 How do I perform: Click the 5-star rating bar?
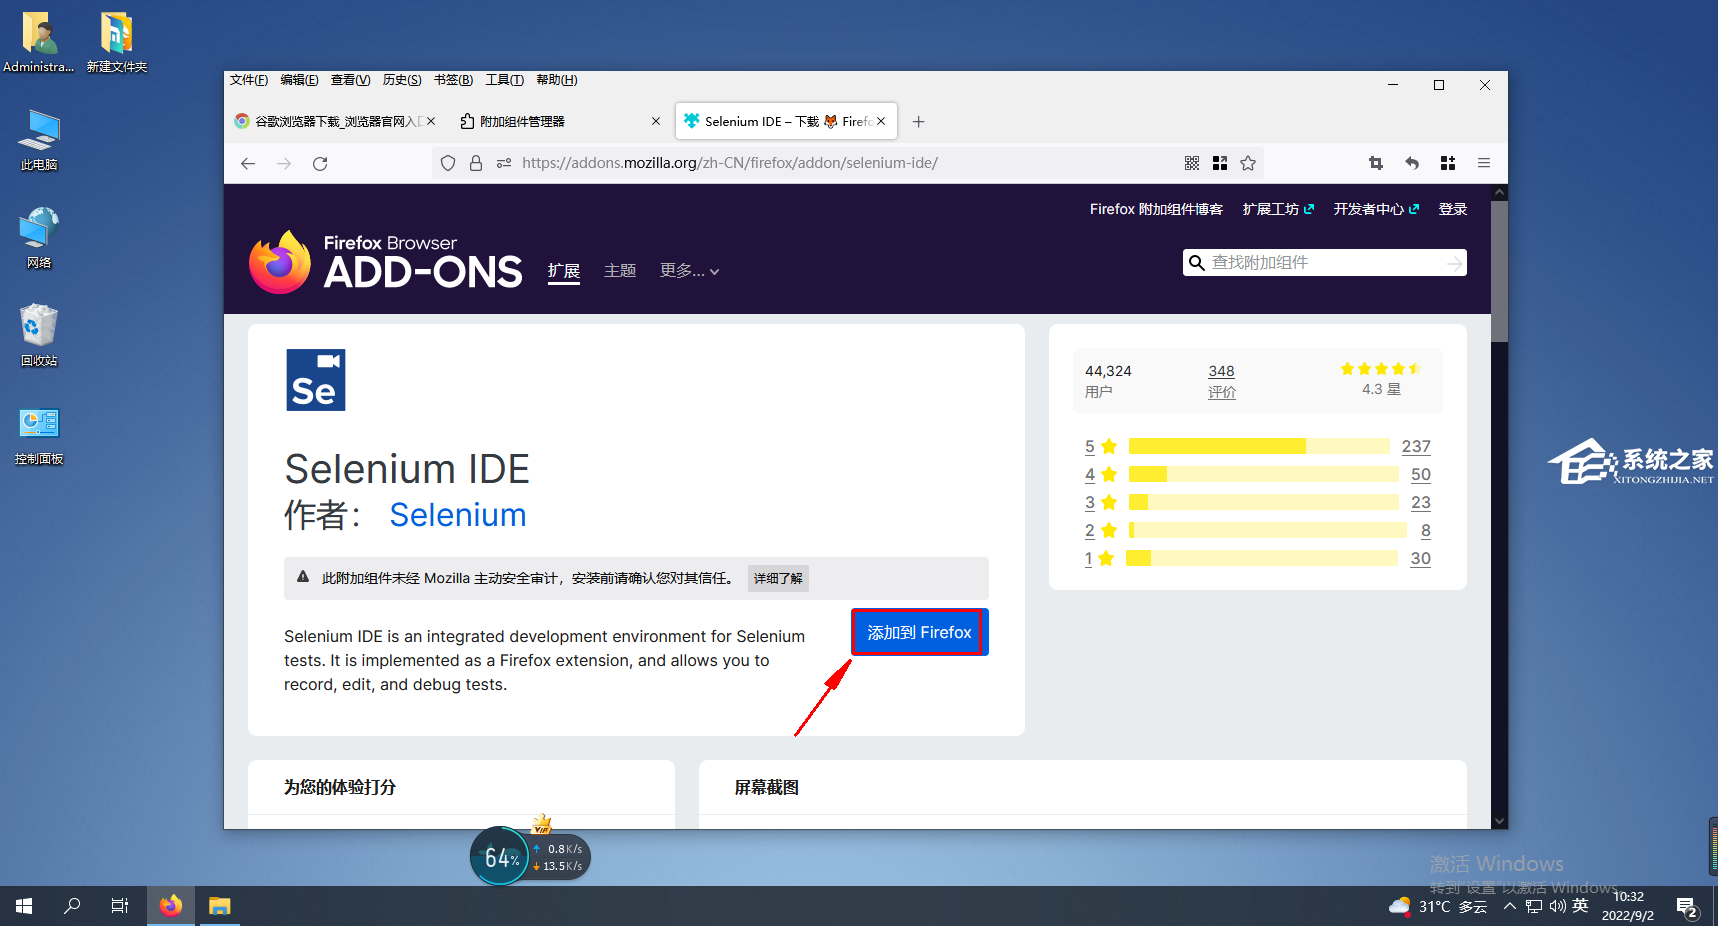pos(1258,446)
